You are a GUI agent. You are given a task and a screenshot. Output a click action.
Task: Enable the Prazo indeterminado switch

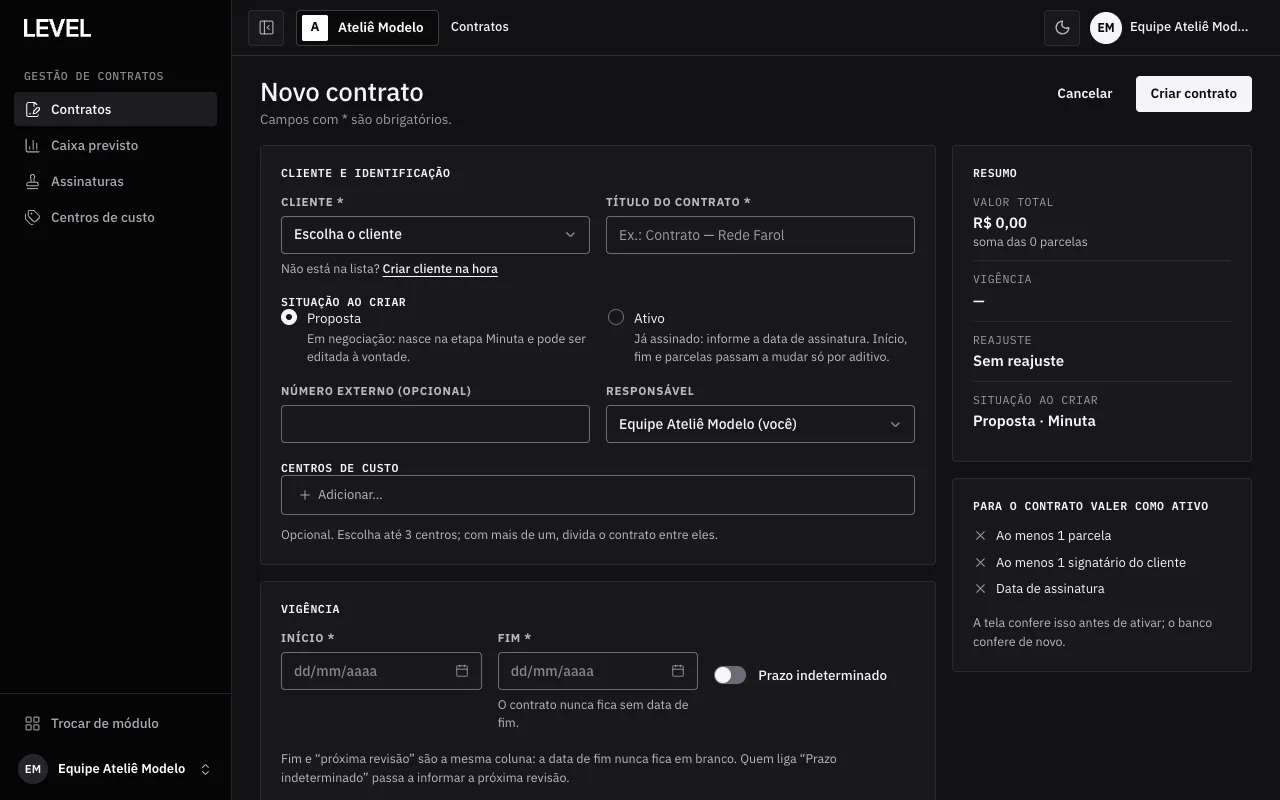click(730, 675)
